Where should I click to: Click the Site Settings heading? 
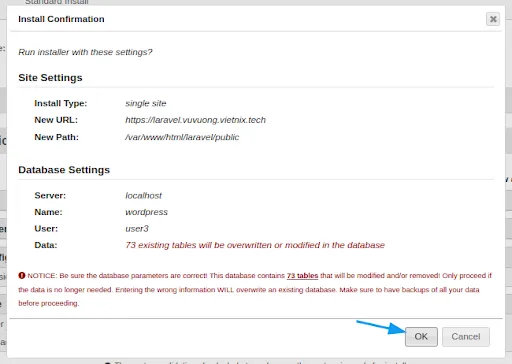pyautogui.click(x=50, y=78)
